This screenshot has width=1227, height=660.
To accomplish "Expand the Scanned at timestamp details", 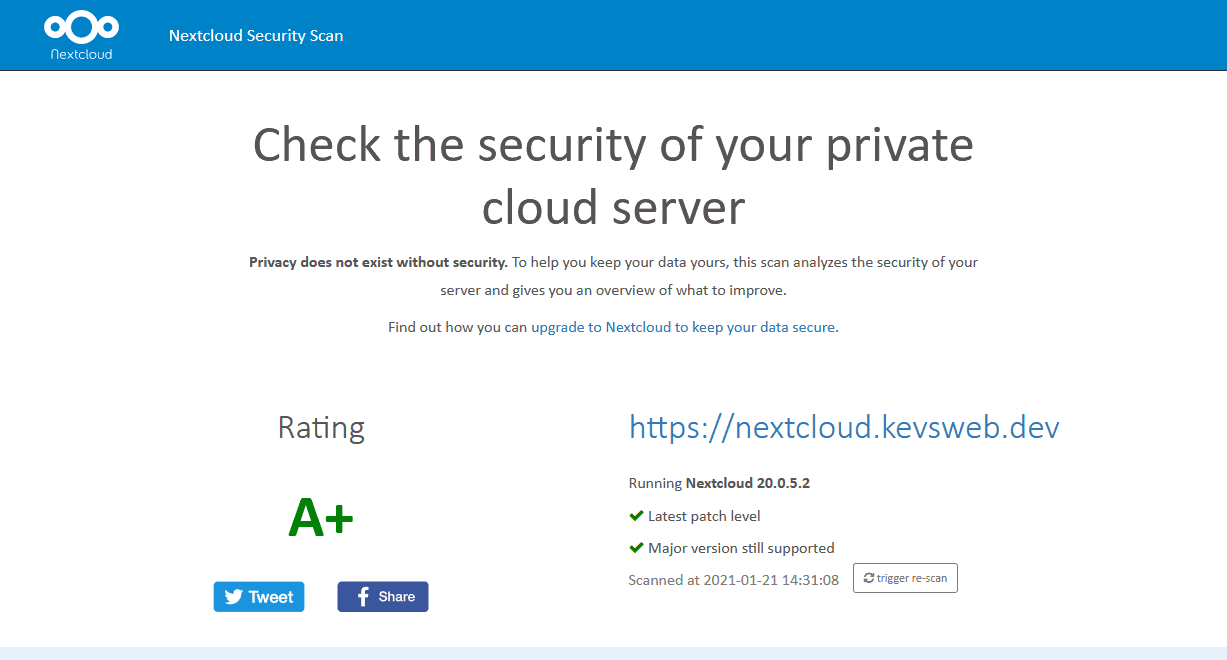I will pyautogui.click(x=733, y=579).
